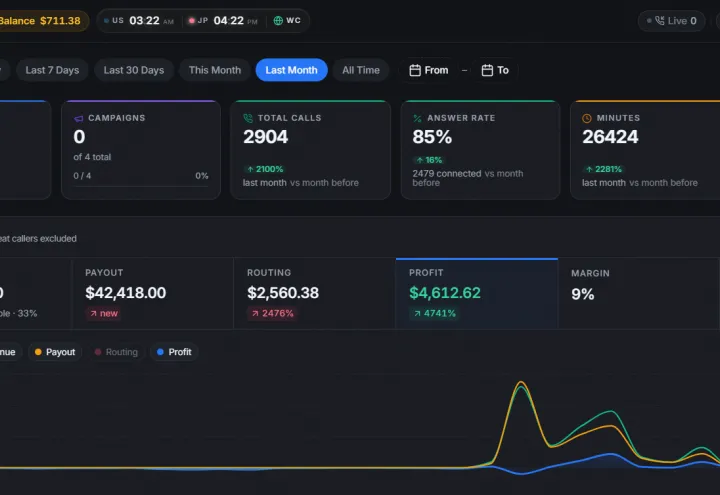Click the phone icon in Live badge
The height and width of the screenshot is (495, 720).
[x=659, y=21]
